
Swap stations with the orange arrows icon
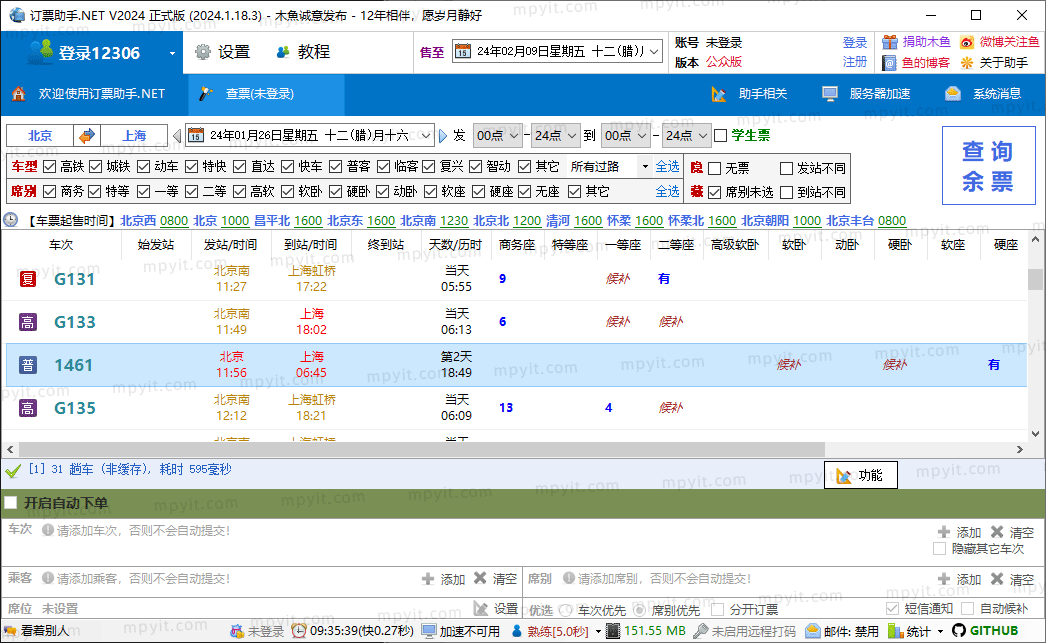pyautogui.click(x=87, y=135)
